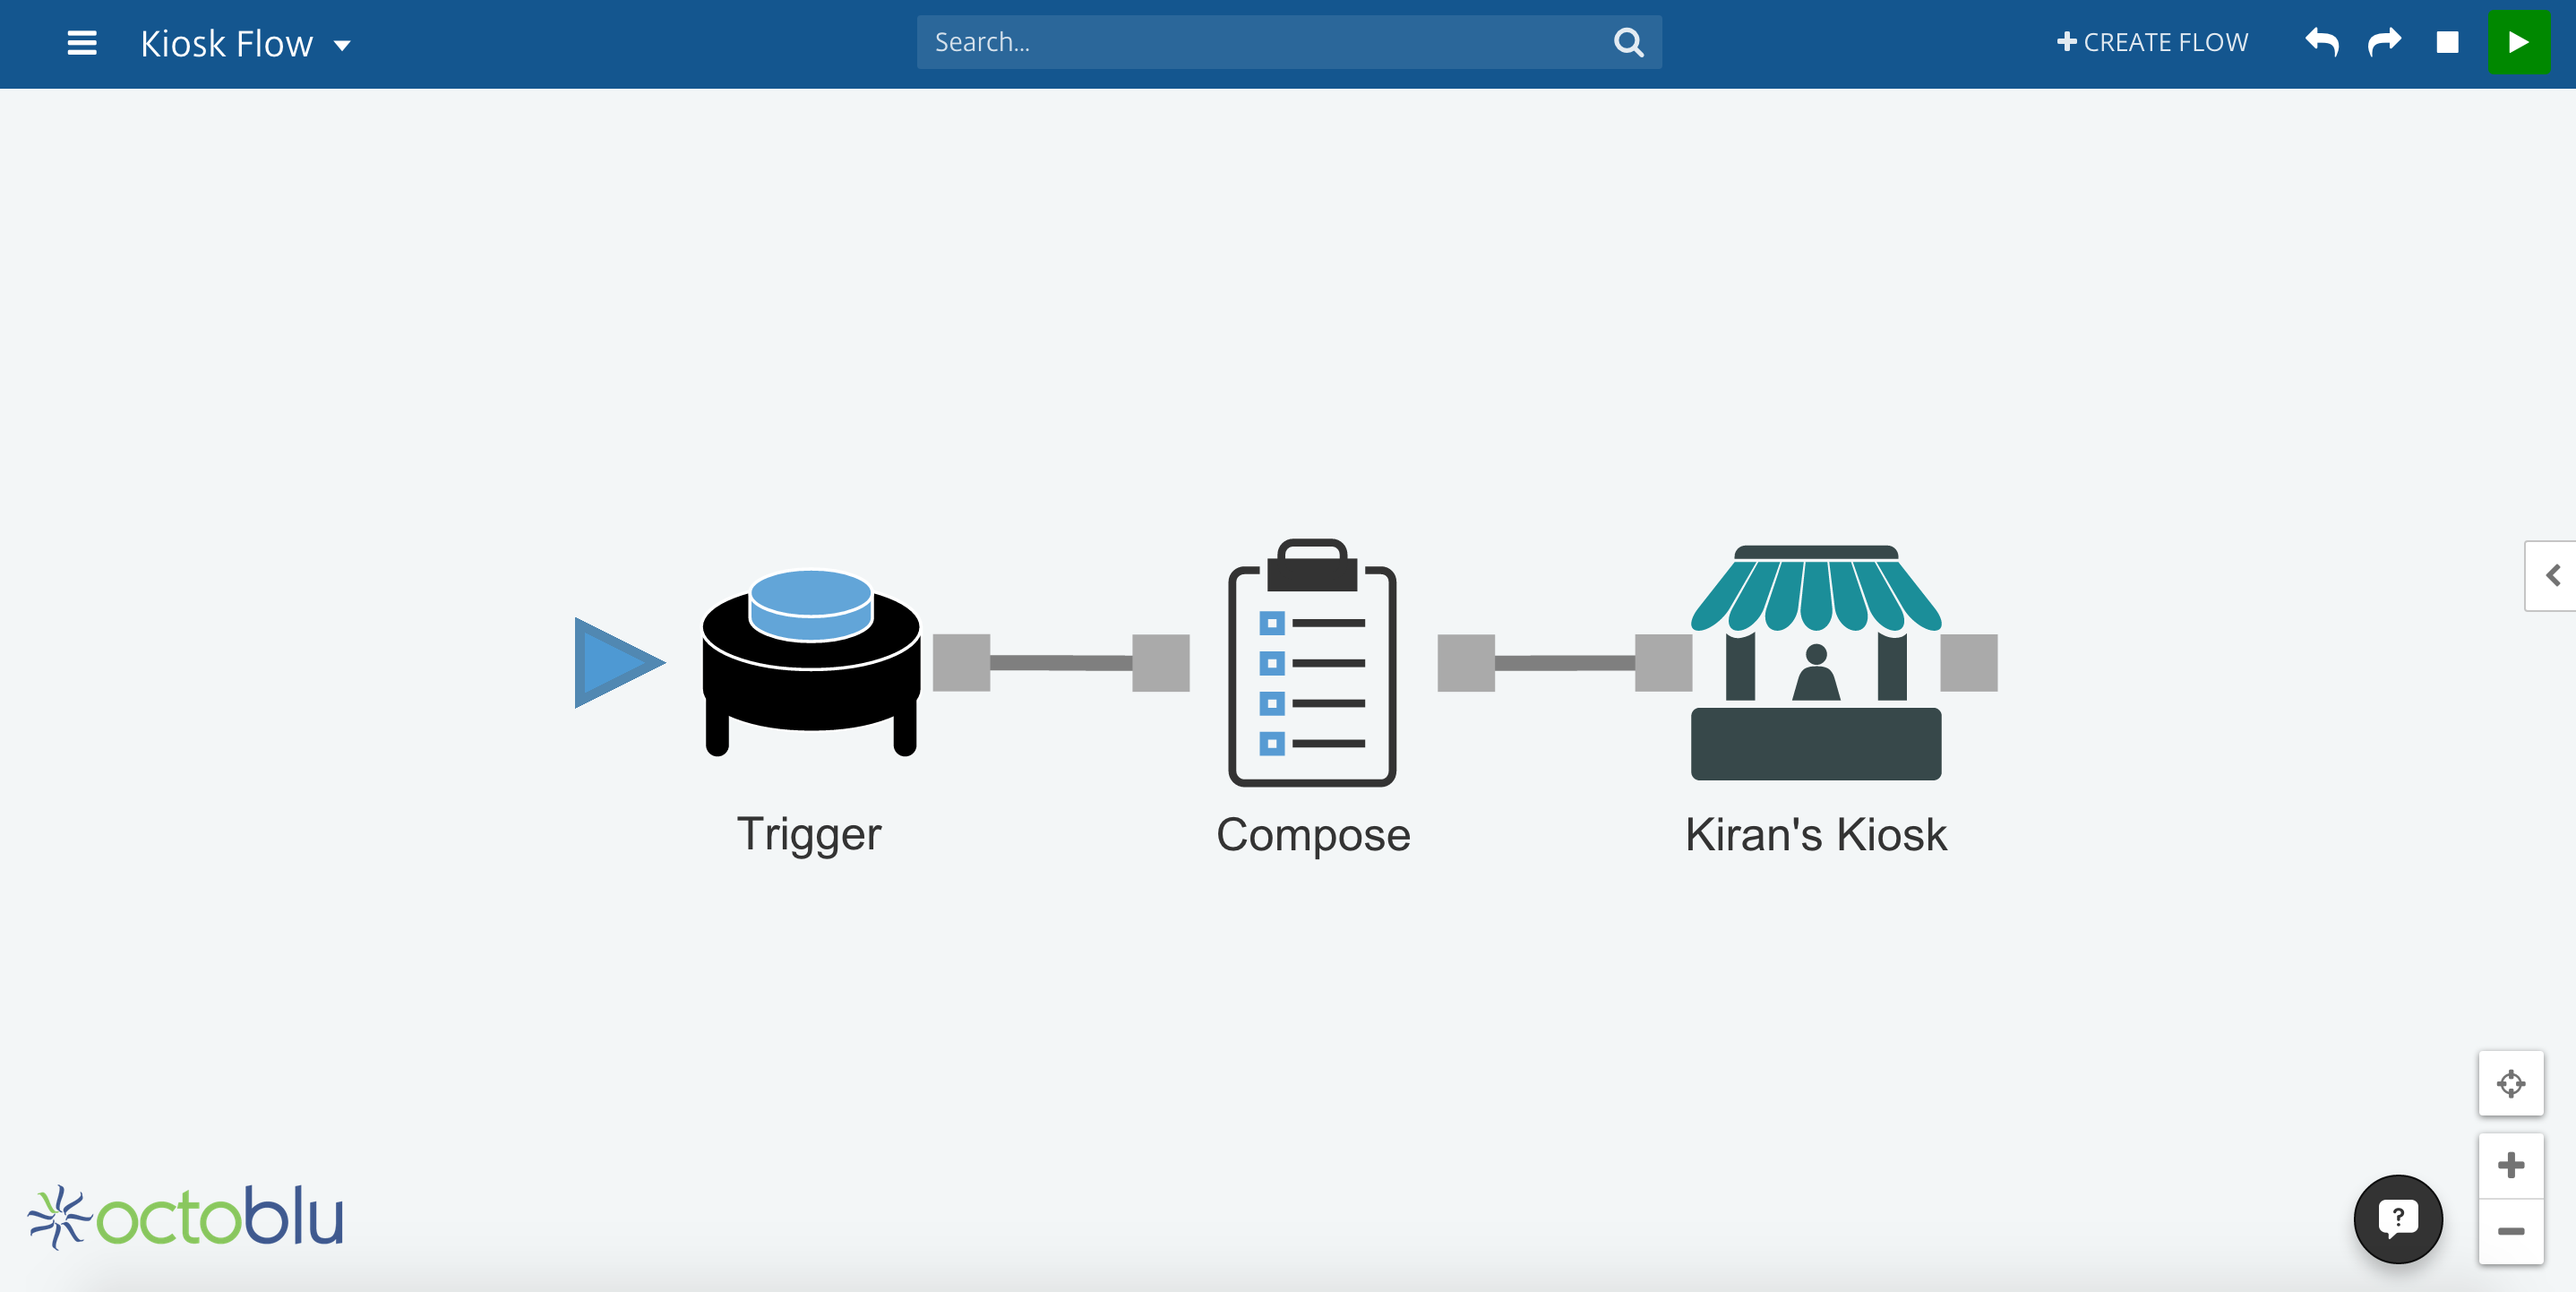This screenshot has height=1292, width=2576.
Task: Center the flow canvas view
Action: pyautogui.click(x=2510, y=1083)
